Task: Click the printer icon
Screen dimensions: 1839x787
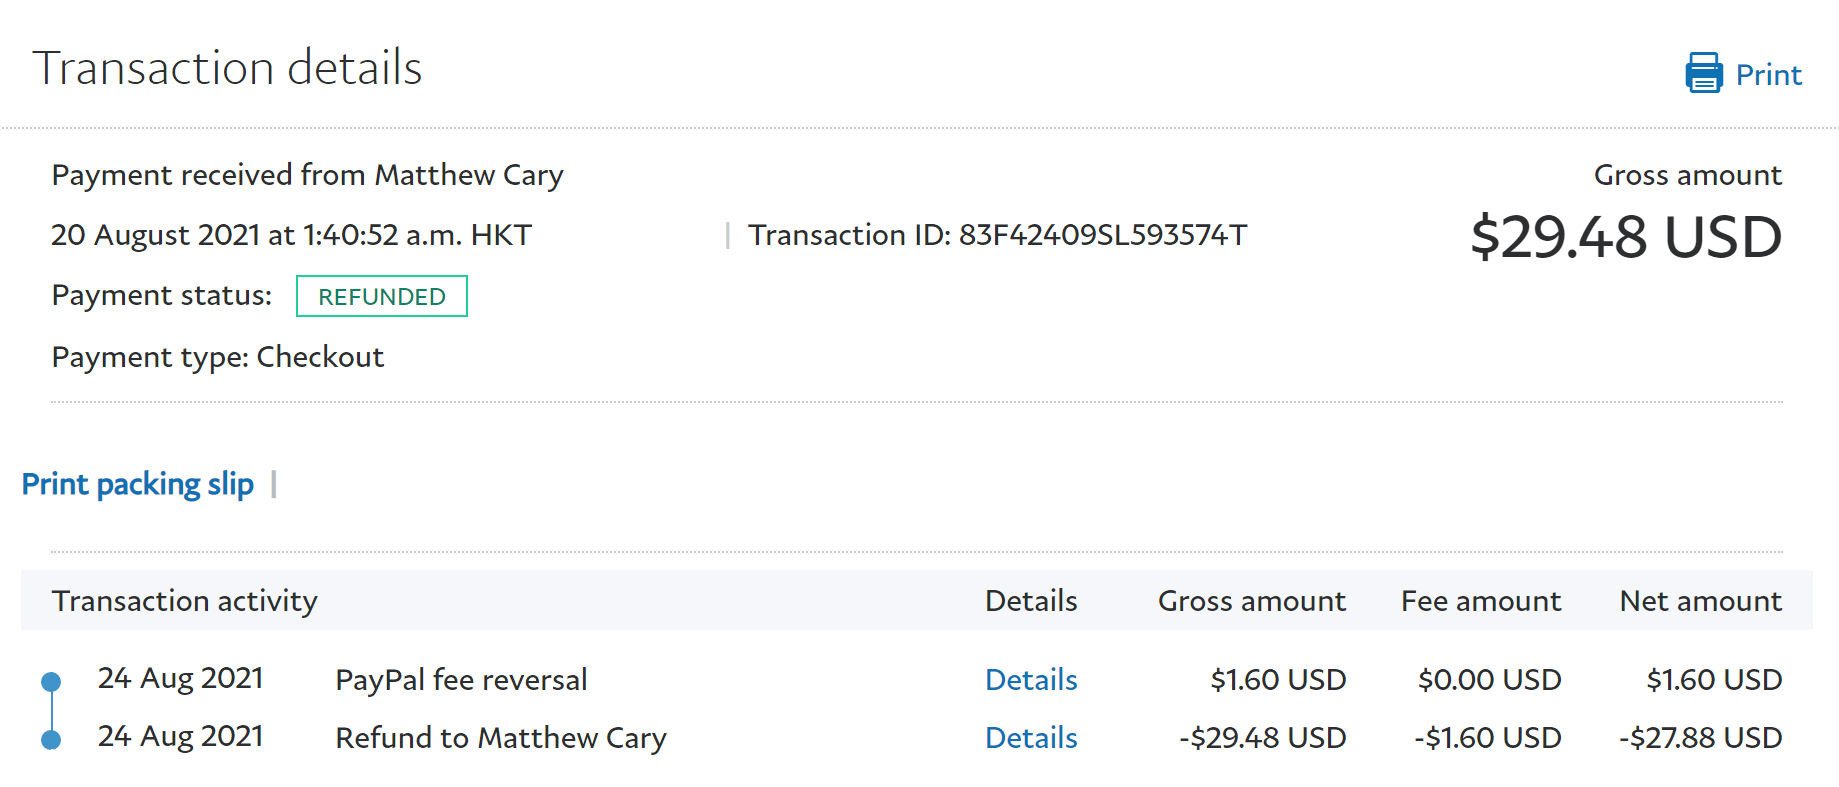Action: pos(1703,74)
